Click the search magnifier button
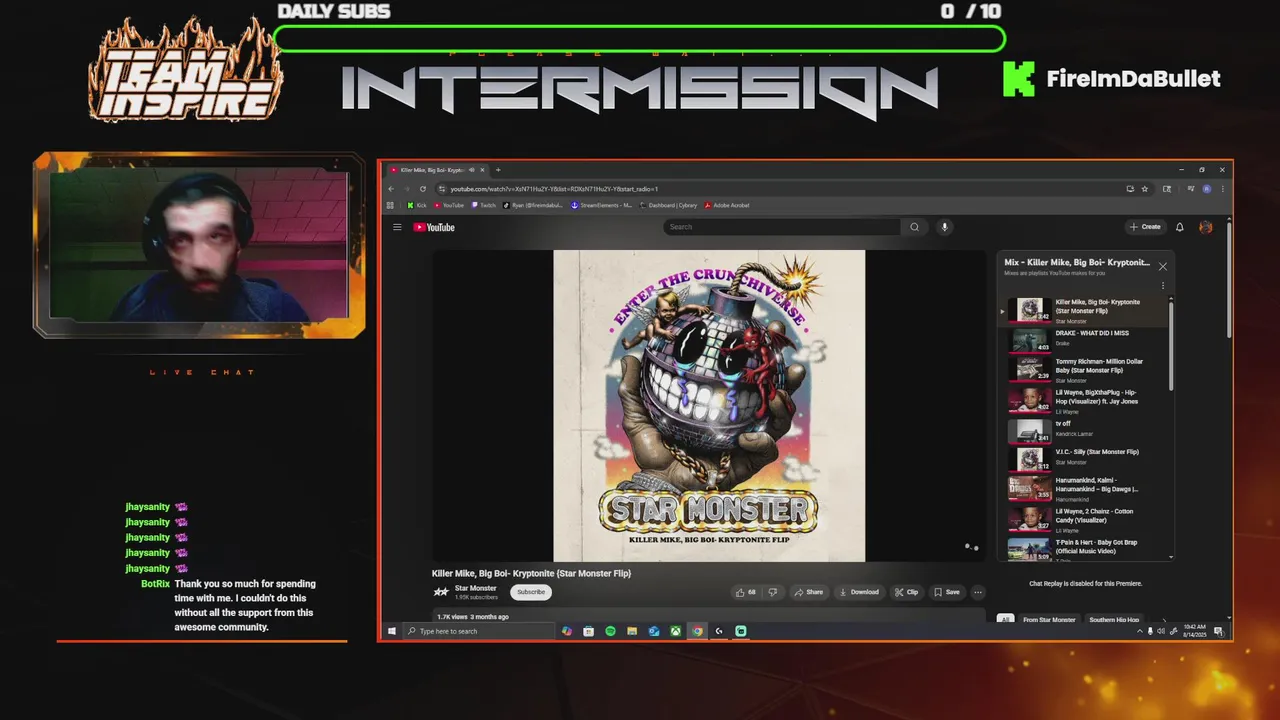Screen dimensions: 1280x720 [x=914, y=227]
